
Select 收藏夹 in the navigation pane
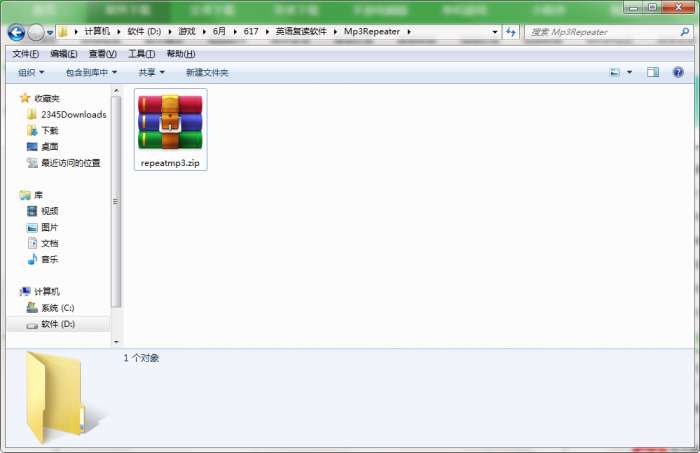[47, 99]
